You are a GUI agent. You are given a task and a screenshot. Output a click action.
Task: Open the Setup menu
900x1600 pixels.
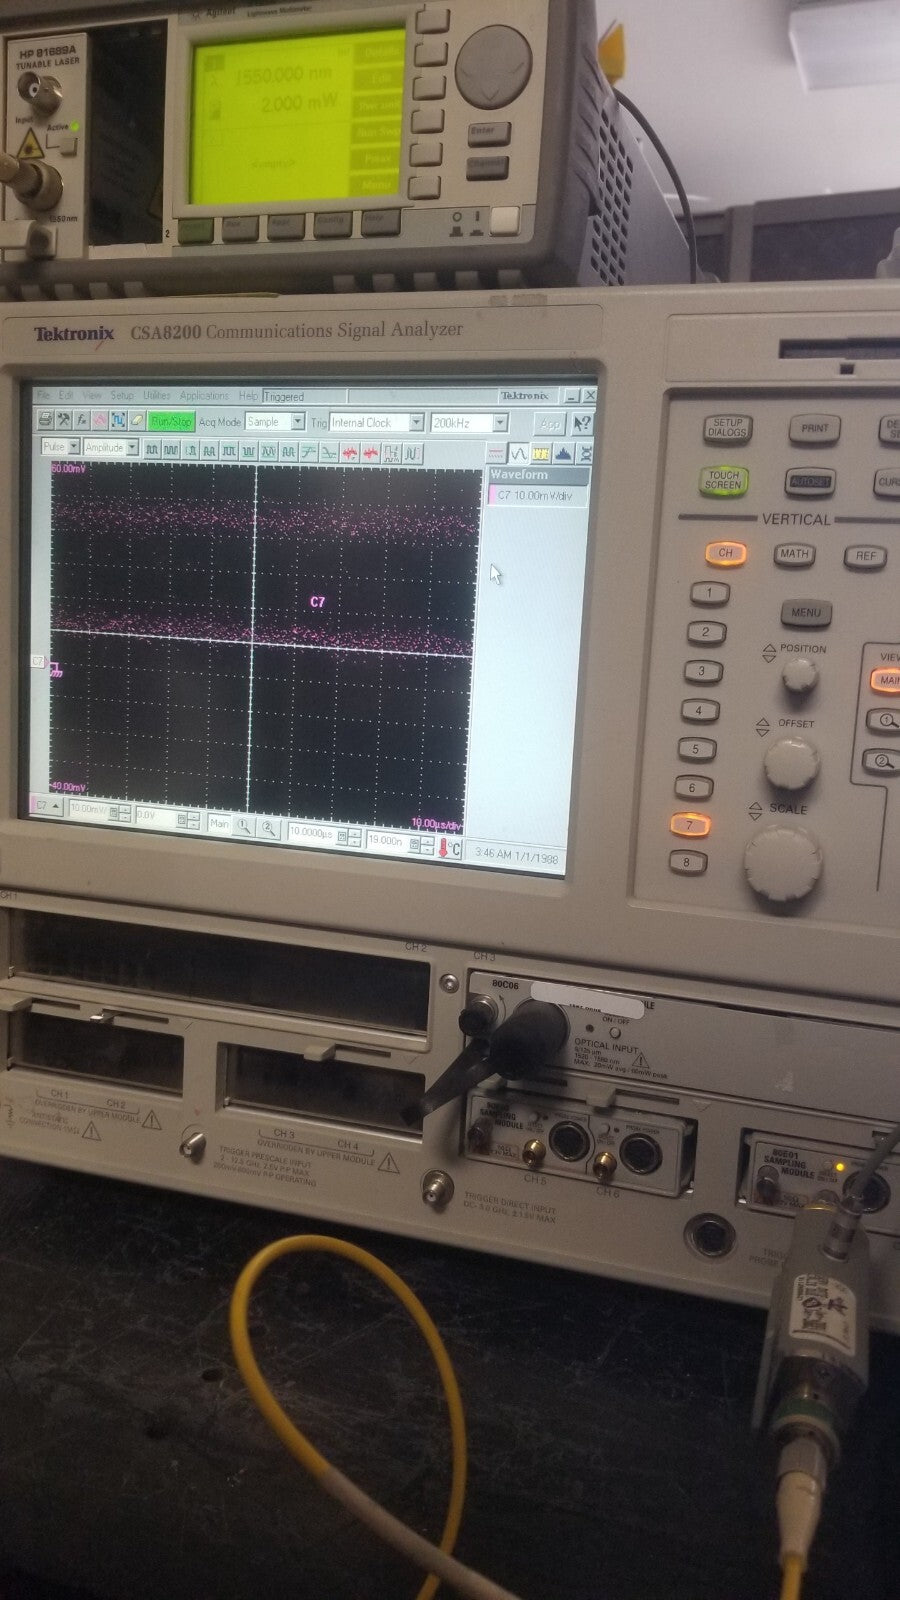click(122, 396)
